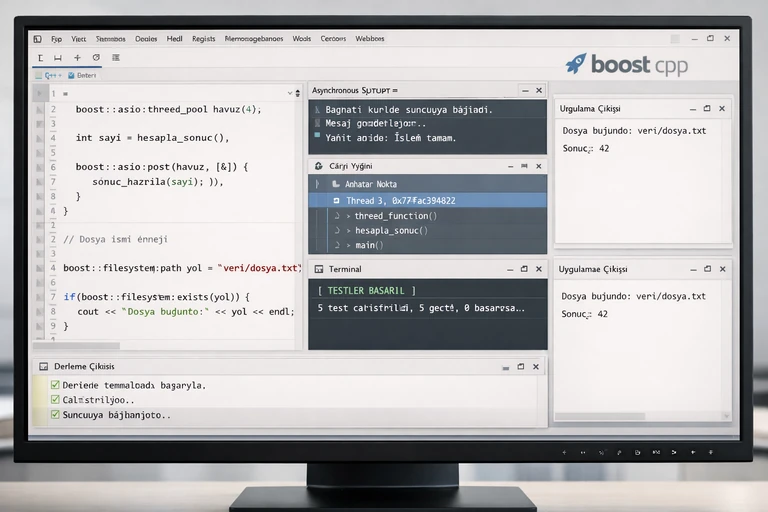Viewport: 768px width, 512px height.
Task: Close the Cáryi Yyğini panel
Action: click(x=539, y=166)
